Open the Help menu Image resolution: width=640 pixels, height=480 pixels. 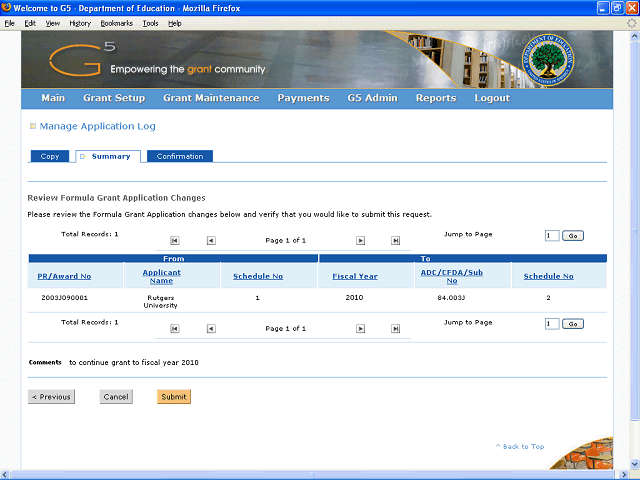tap(175, 23)
